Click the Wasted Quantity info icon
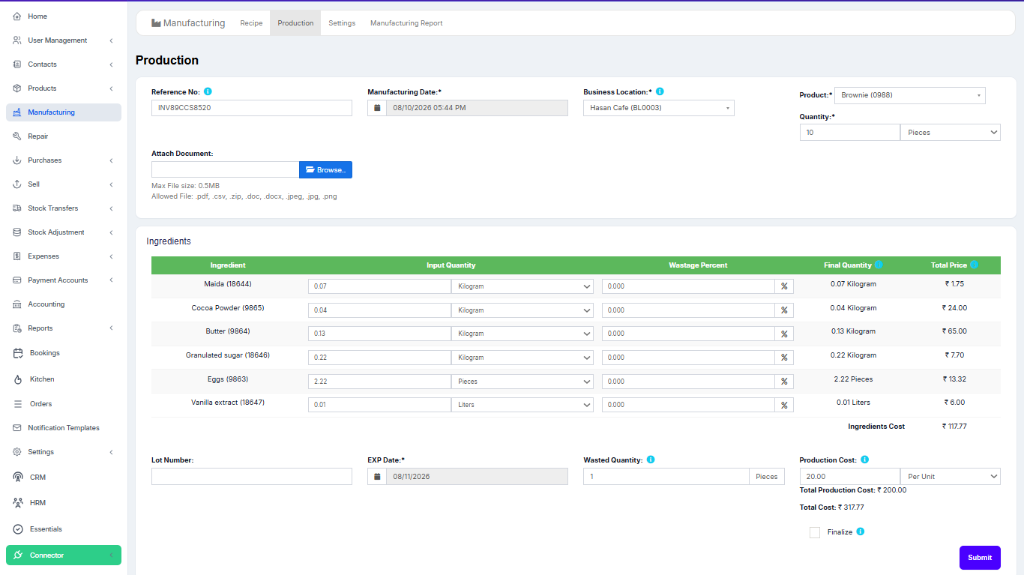 tap(650, 460)
